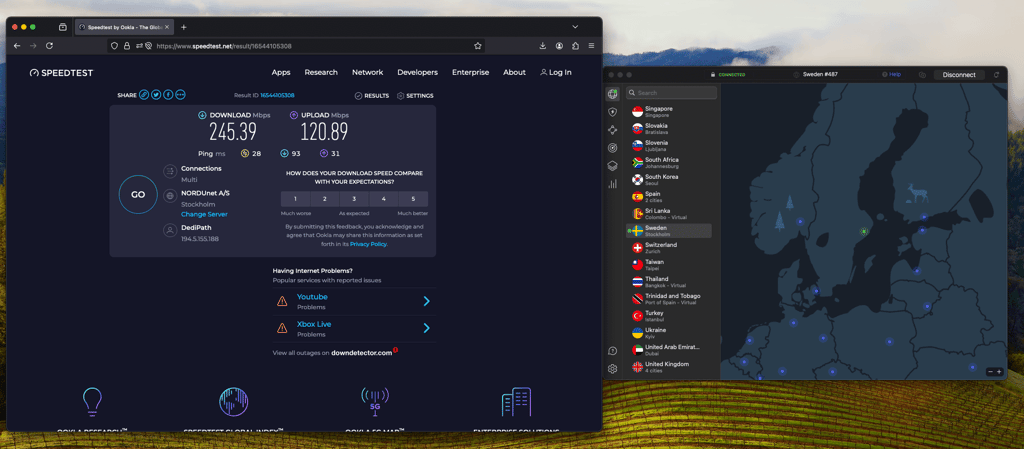Select Singapore in NordVPN server list
This screenshot has height=449, width=1024.
point(669,112)
